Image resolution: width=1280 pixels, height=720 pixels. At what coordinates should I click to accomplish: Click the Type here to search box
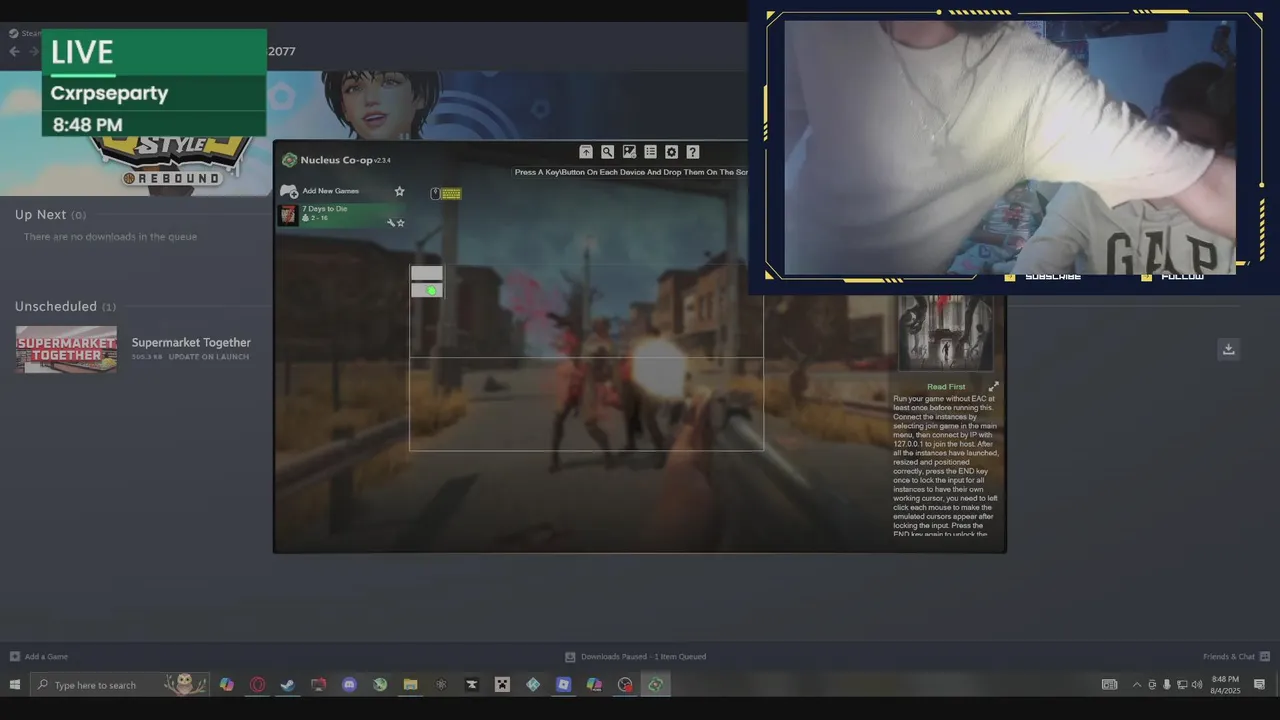[x=119, y=685]
